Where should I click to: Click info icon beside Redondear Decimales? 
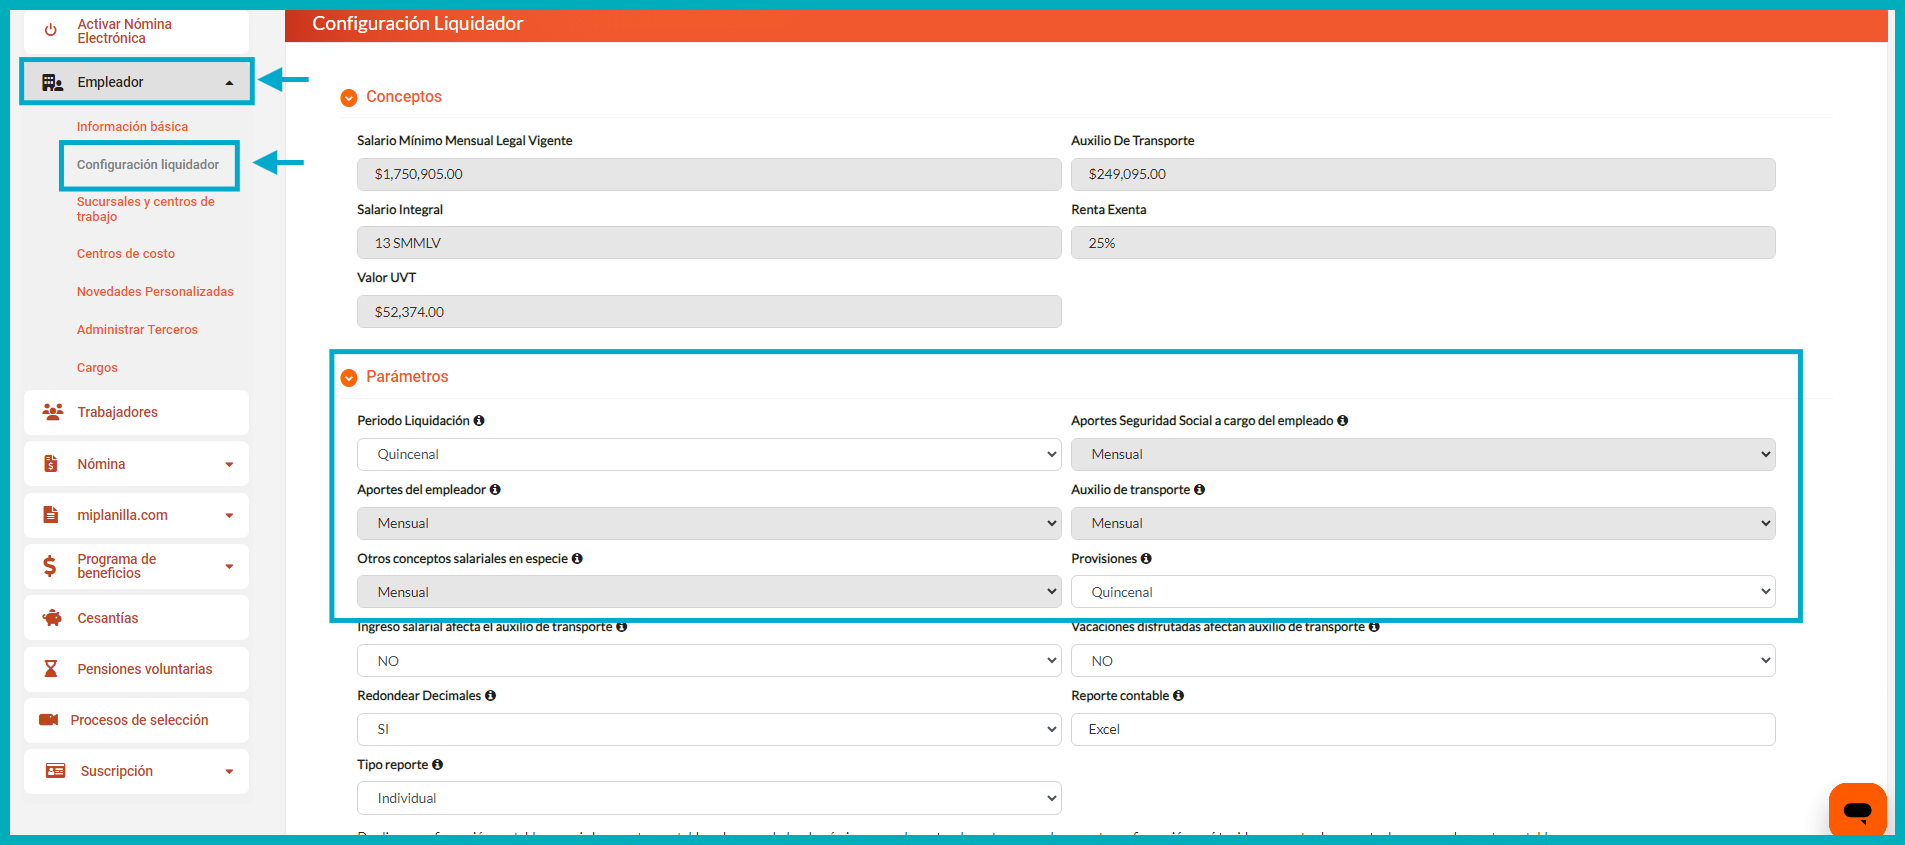point(490,696)
